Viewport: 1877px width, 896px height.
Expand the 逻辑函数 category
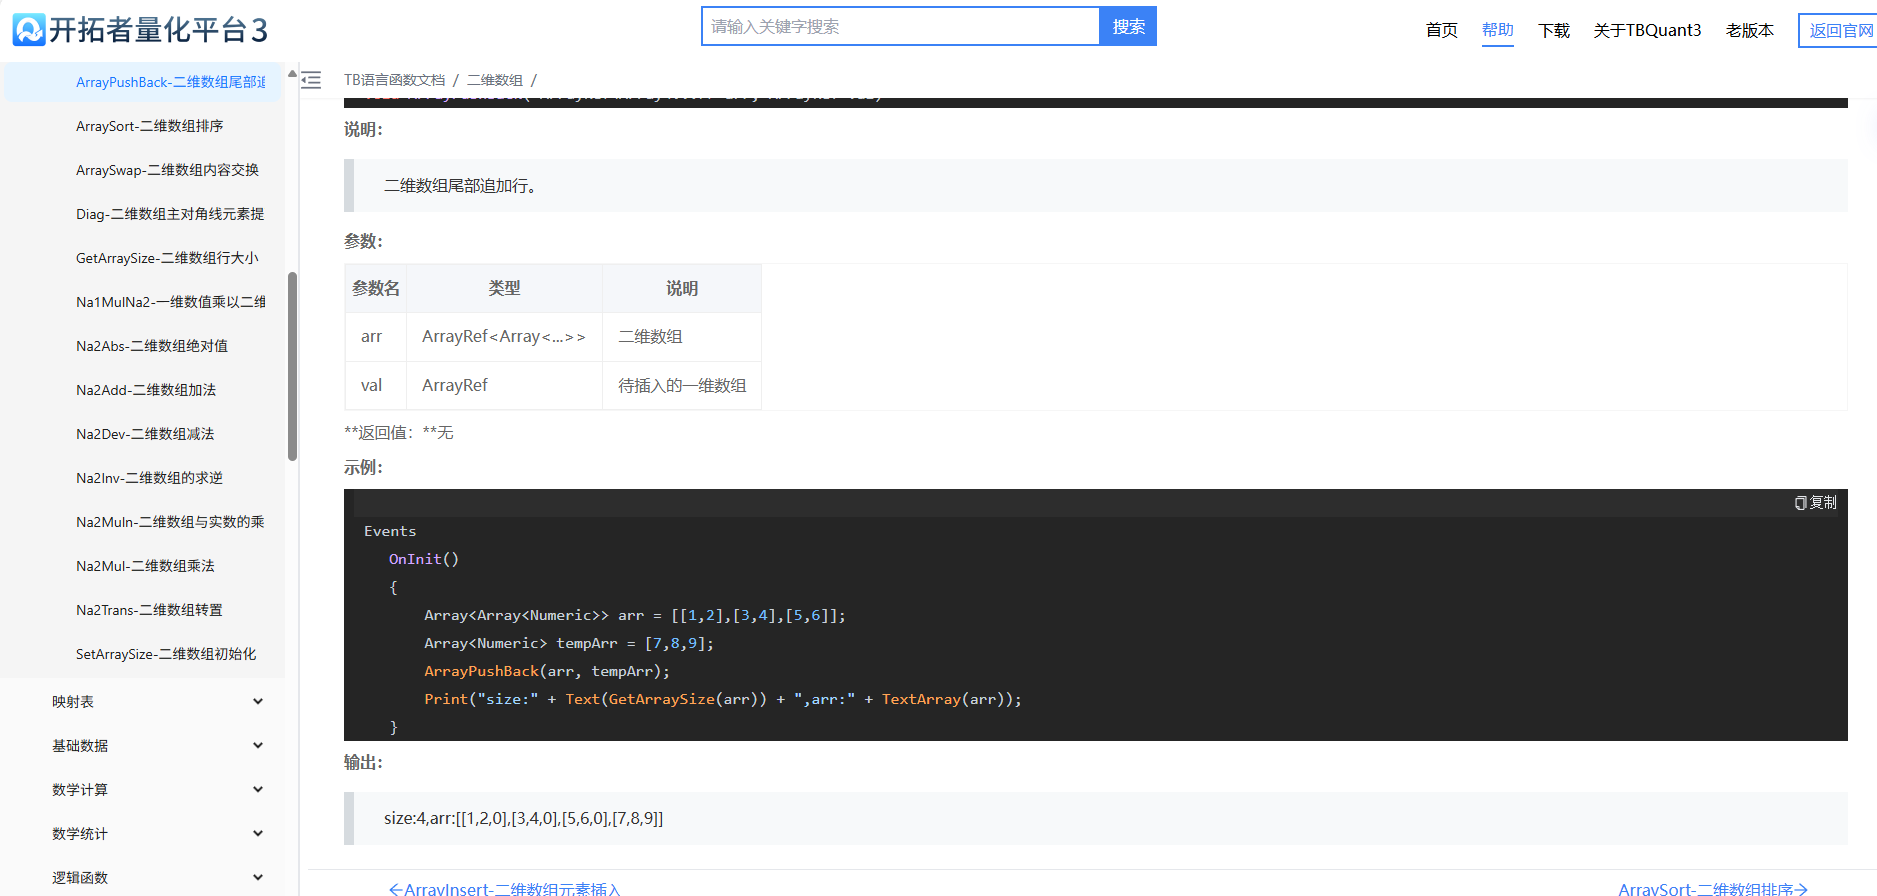tap(257, 878)
